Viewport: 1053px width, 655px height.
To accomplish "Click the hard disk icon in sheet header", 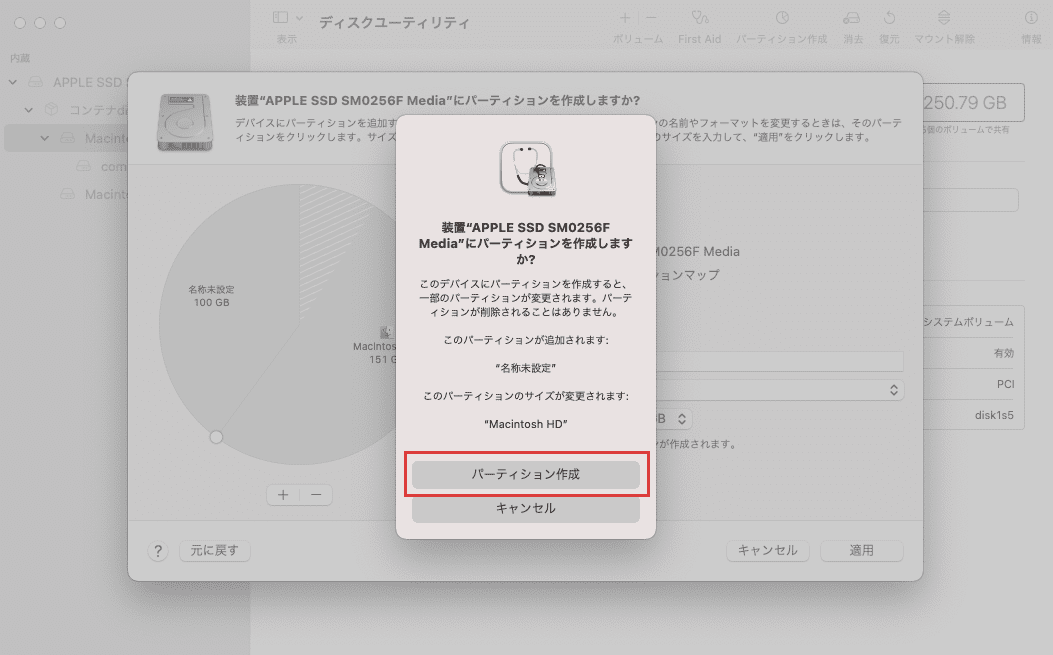I will point(185,122).
